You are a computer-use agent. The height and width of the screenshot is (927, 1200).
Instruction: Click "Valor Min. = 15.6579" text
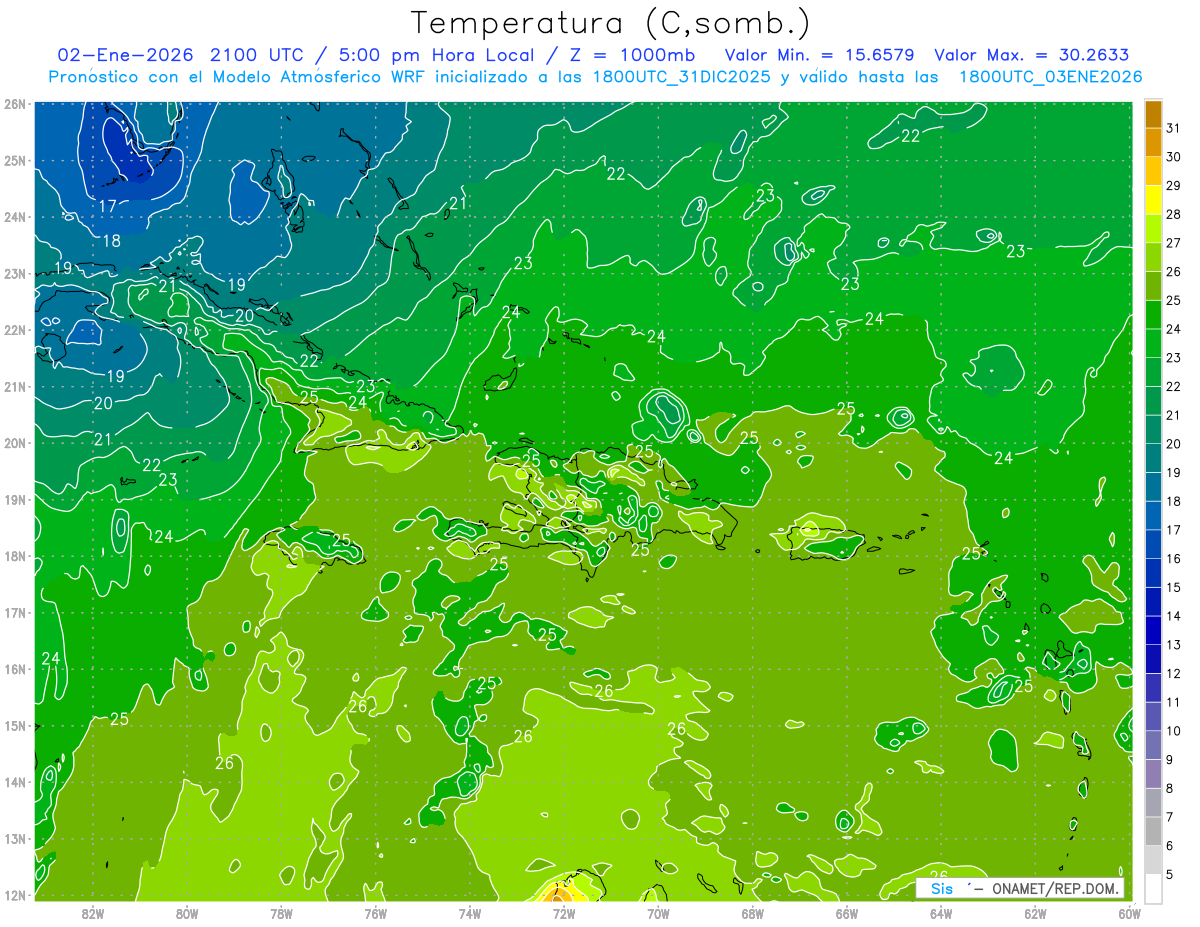tap(820, 54)
